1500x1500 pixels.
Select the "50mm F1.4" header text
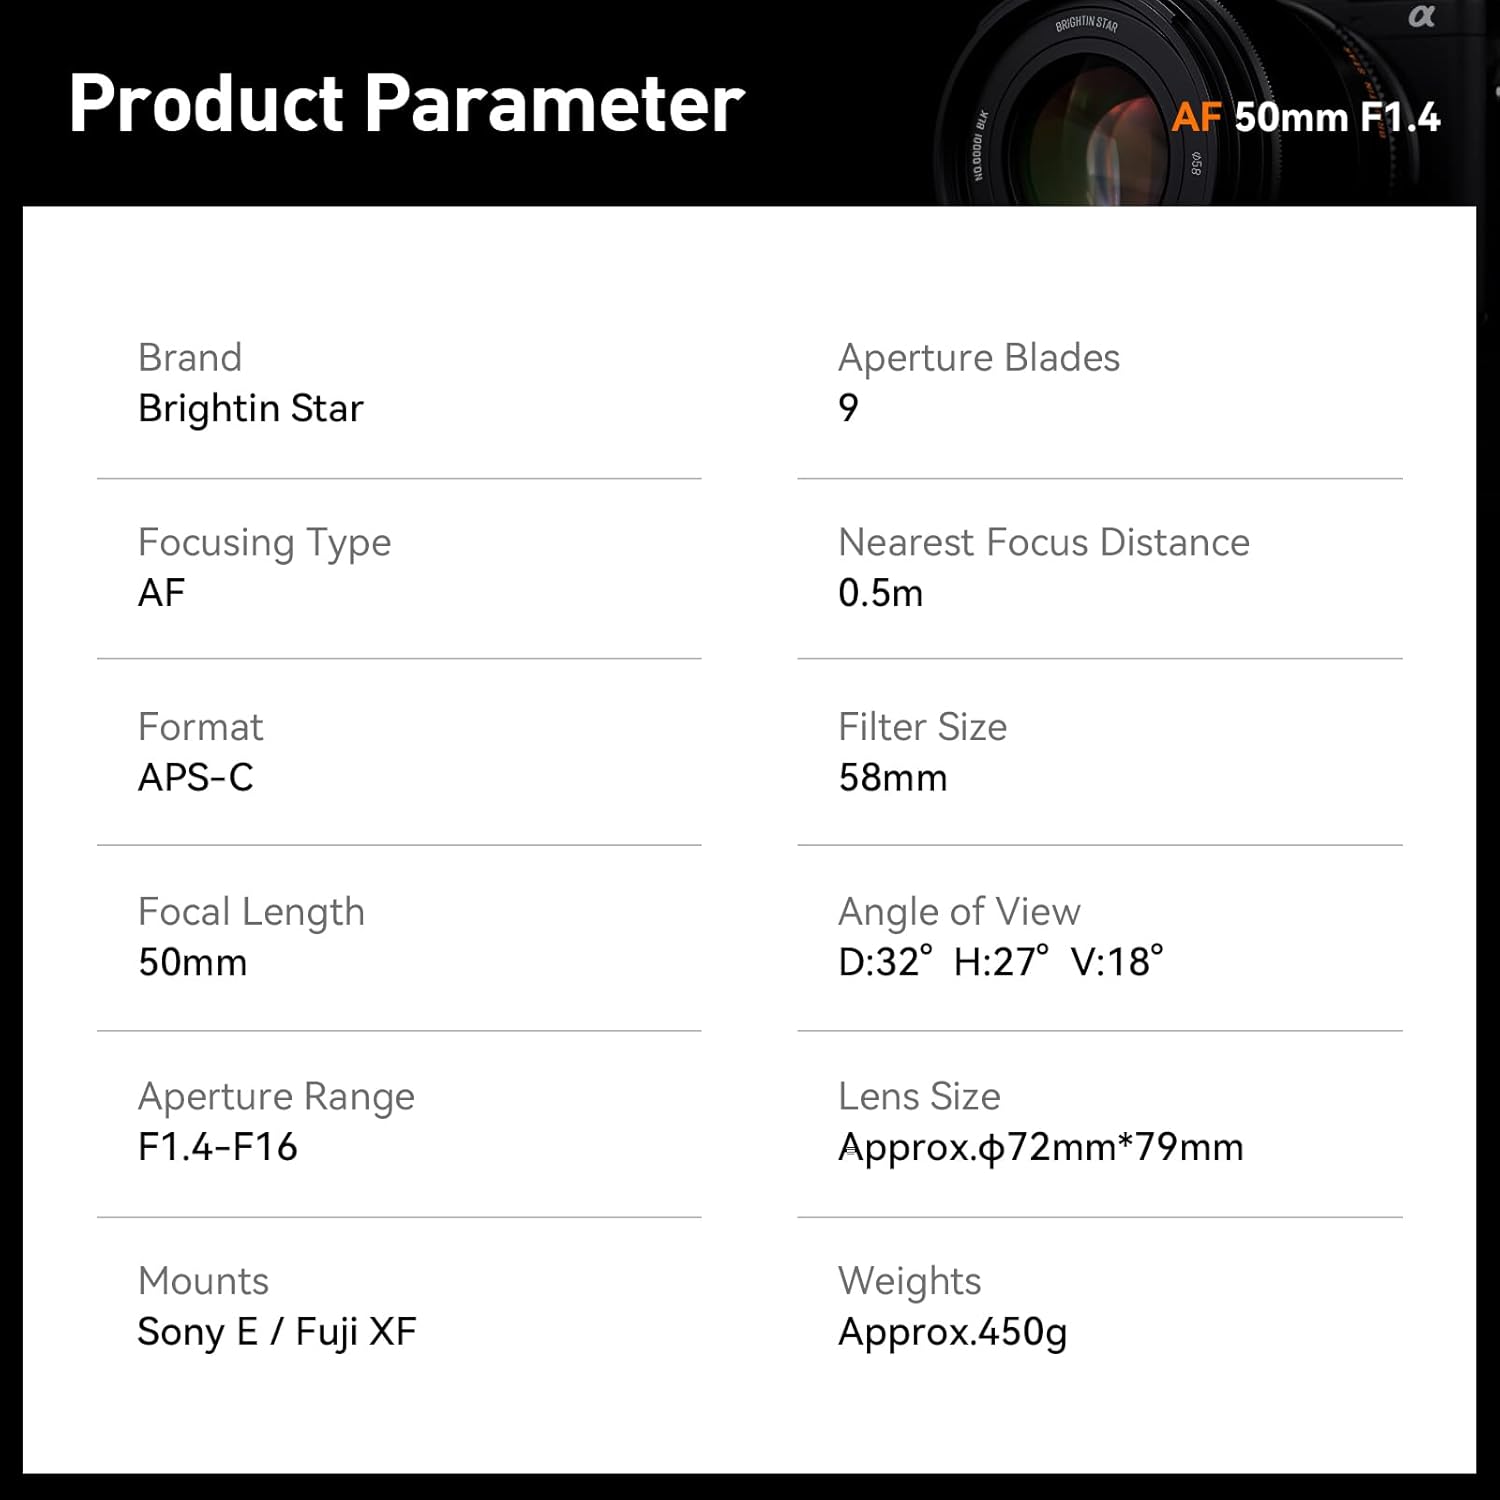pyautogui.click(x=1337, y=118)
